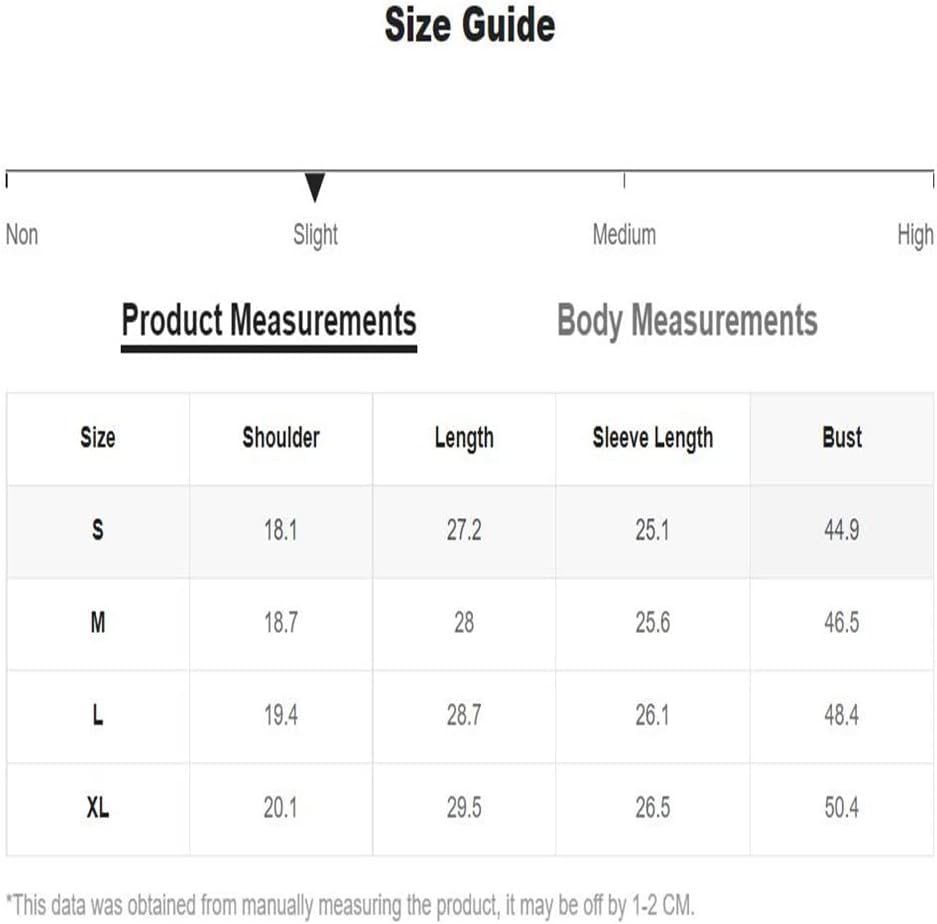Click the Sleeve Length column header

pyautogui.click(x=653, y=438)
